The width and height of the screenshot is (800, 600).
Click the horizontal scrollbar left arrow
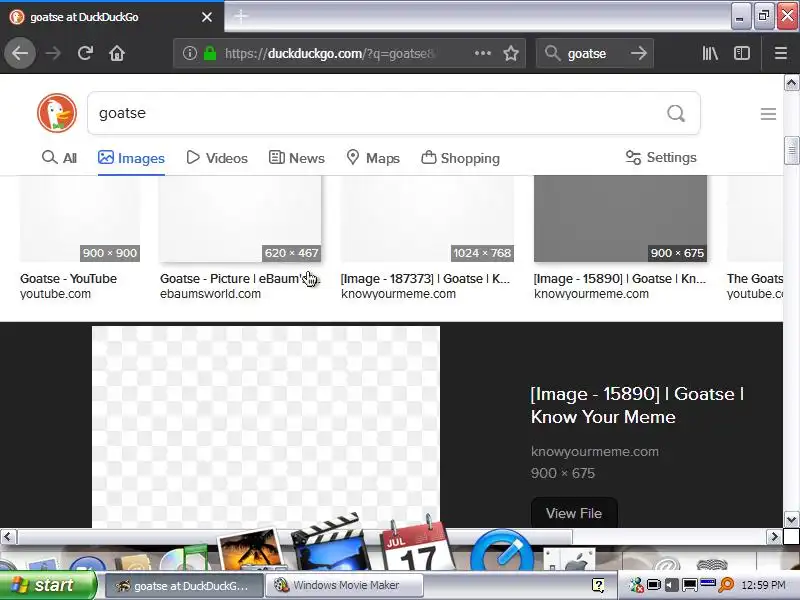point(8,536)
